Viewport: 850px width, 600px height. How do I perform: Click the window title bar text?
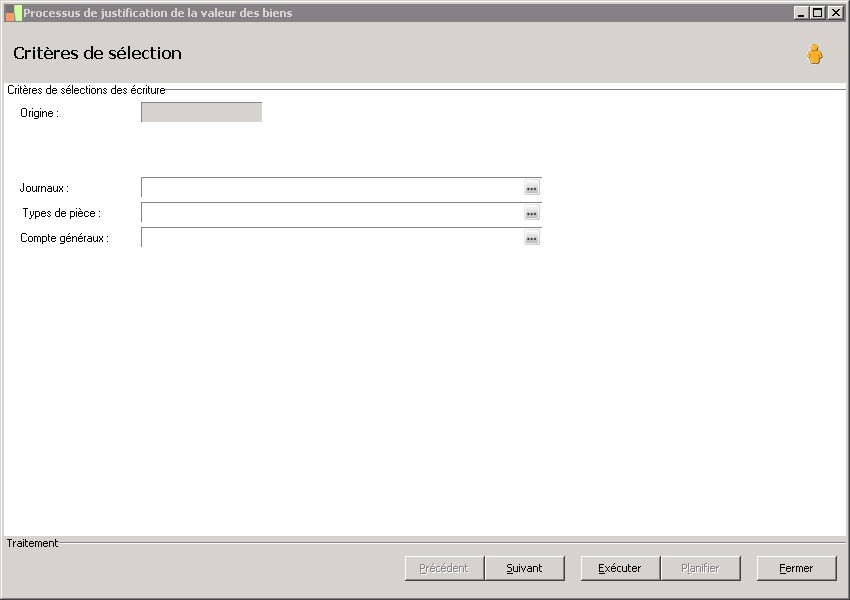[158, 13]
